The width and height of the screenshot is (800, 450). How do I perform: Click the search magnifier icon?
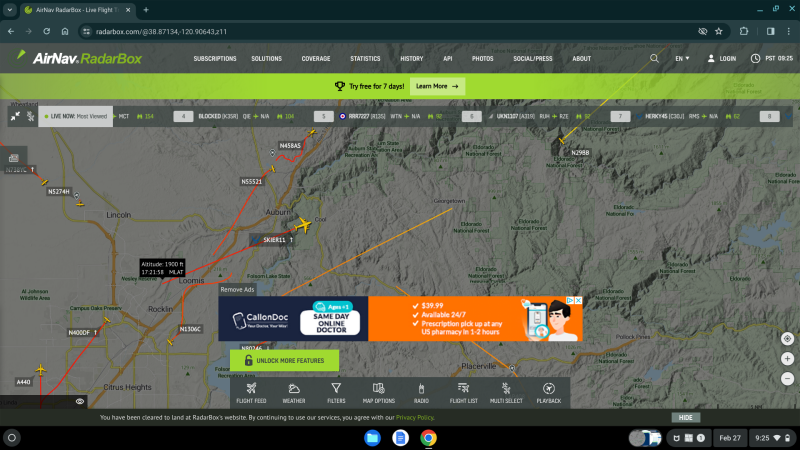[654, 59]
